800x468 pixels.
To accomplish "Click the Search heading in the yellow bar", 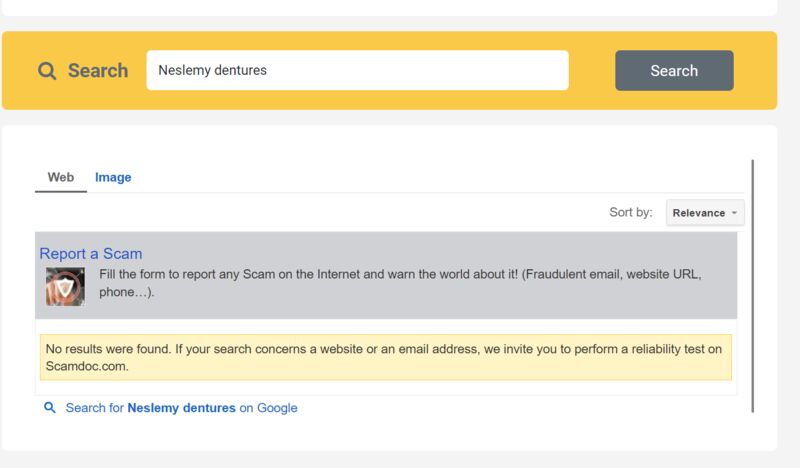I will tap(98, 70).
